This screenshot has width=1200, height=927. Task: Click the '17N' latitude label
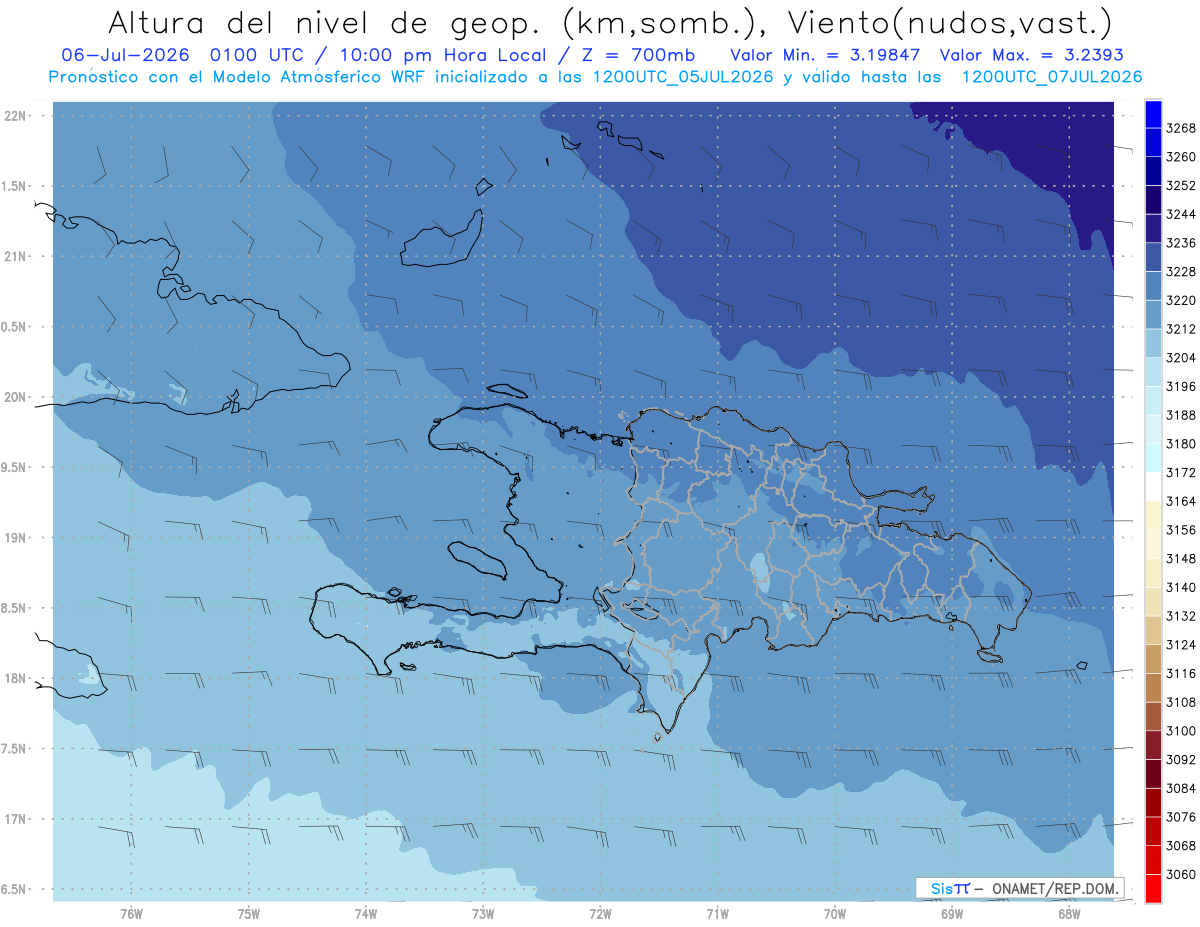point(15,819)
